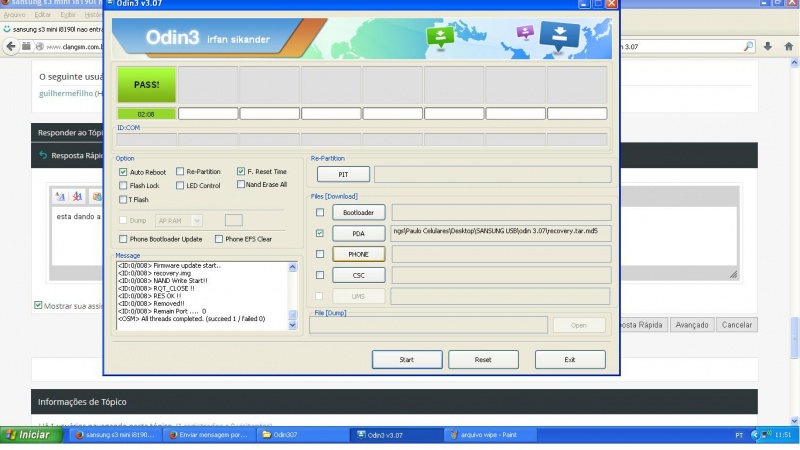The width and height of the screenshot is (800, 450).
Task: Open the Editar menu in browser
Action: 42,15
